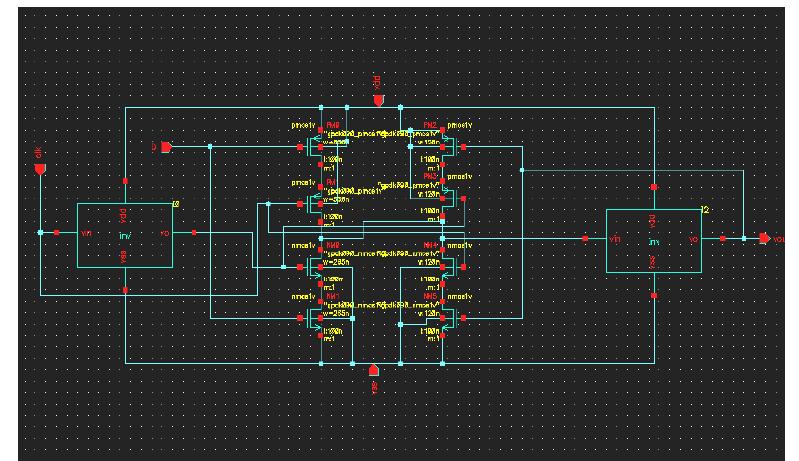
Task: Select the right inverter block I2
Action: (x=654, y=240)
